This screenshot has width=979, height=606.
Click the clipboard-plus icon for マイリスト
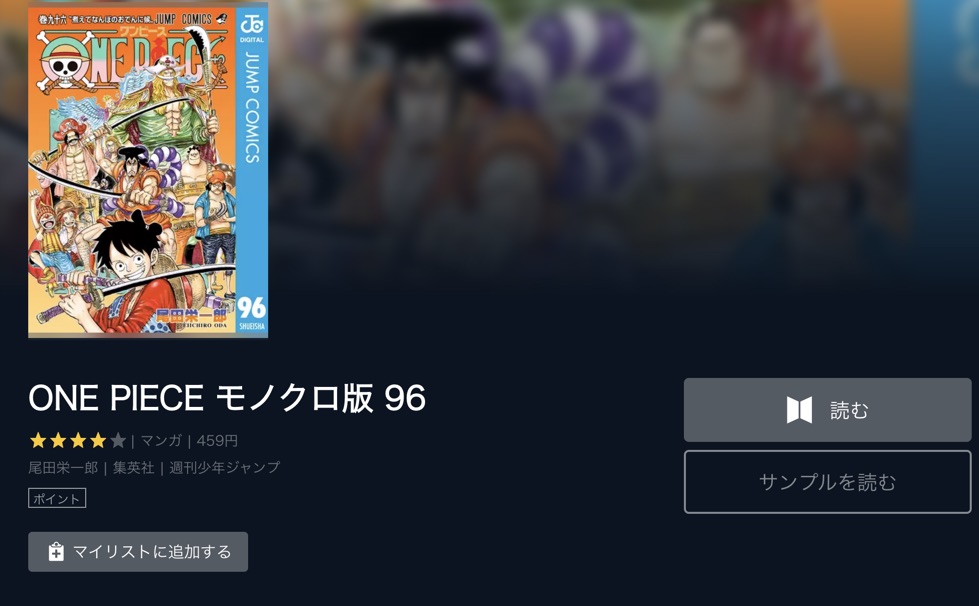pos(56,552)
